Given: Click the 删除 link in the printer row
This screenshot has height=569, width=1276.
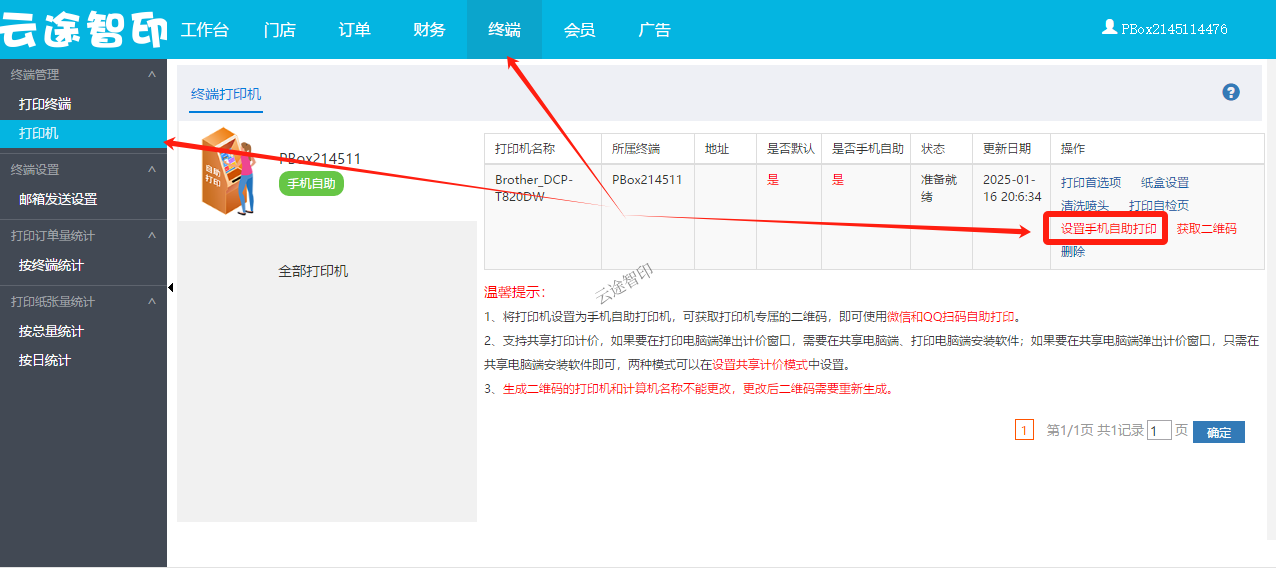Looking at the screenshot, I should pos(1073,252).
